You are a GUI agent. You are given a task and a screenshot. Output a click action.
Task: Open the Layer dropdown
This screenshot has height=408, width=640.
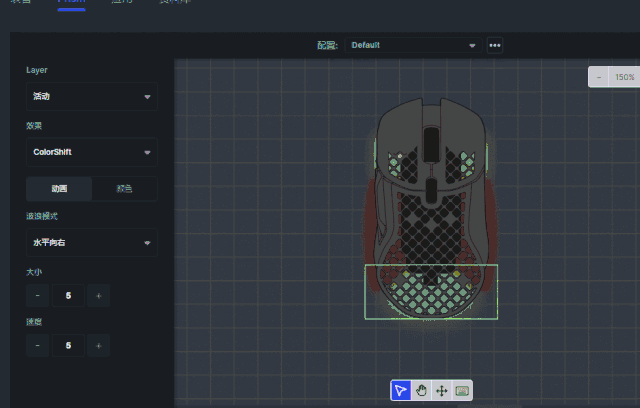click(92, 97)
